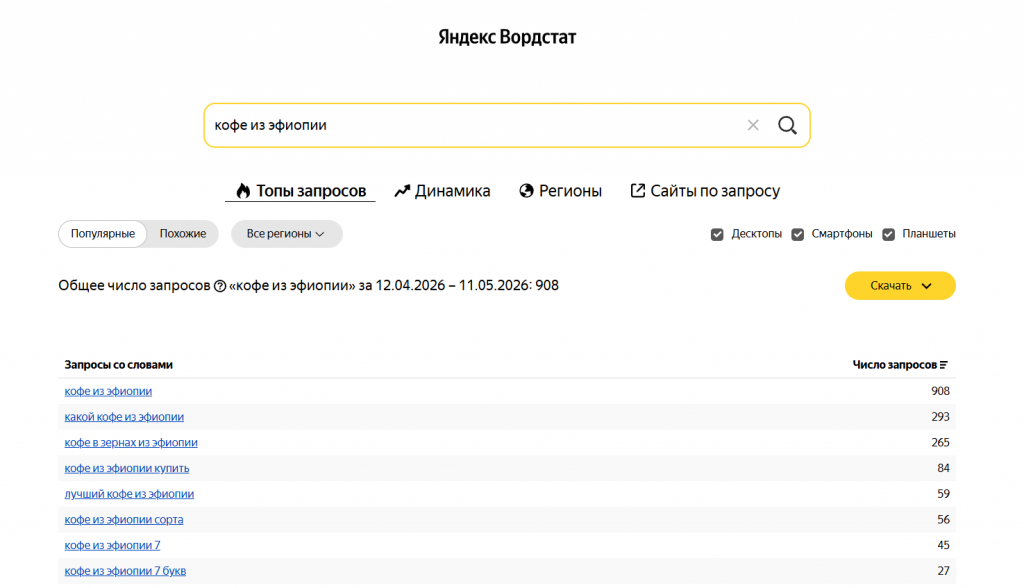
Task: Open 'кофе из эфиопии купить' link
Action: (127, 468)
